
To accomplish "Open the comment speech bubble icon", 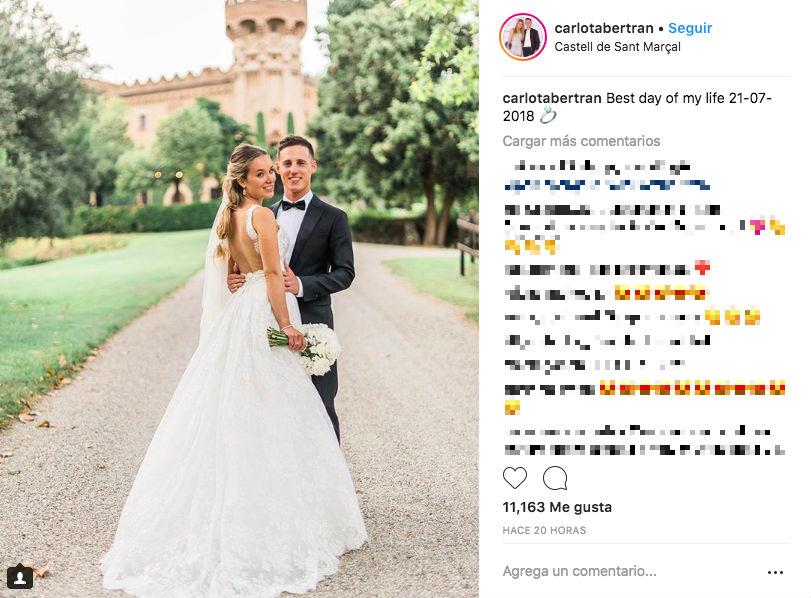I will coord(555,478).
